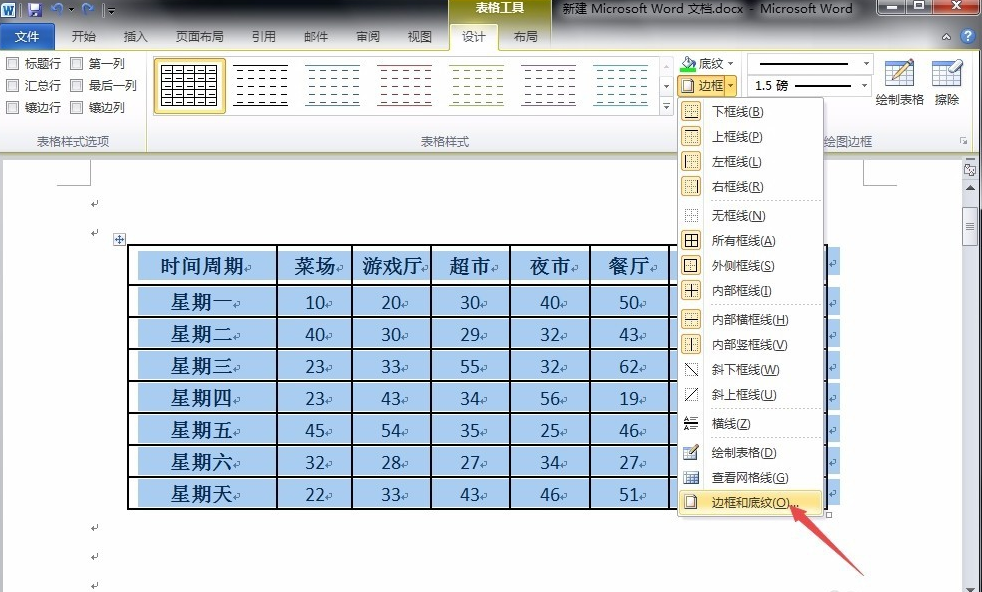Screen dimensions: 982x592
Task: Go to next row of table styles gallery
Action: [x=666, y=86]
